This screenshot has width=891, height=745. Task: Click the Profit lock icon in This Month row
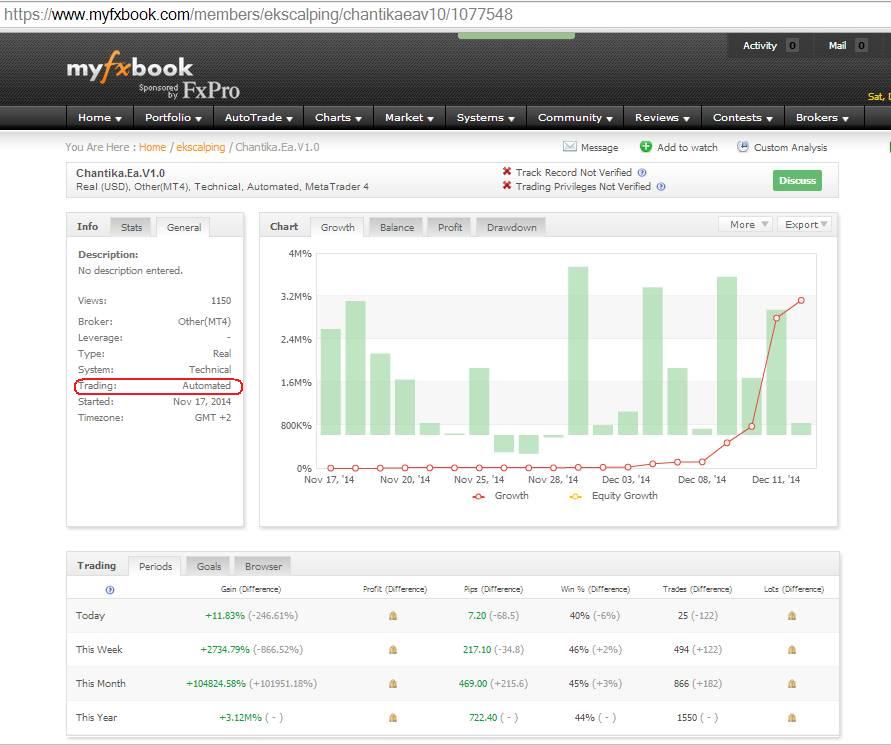[x=393, y=684]
